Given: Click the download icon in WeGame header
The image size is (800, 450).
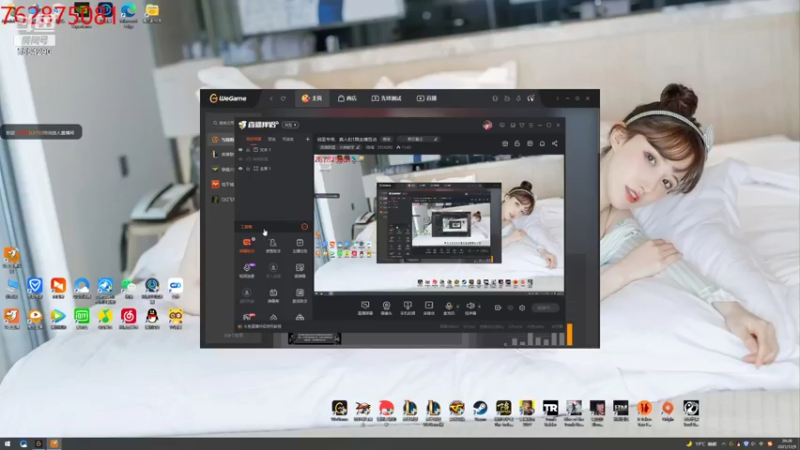Looking at the screenshot, I should (518, 98).
